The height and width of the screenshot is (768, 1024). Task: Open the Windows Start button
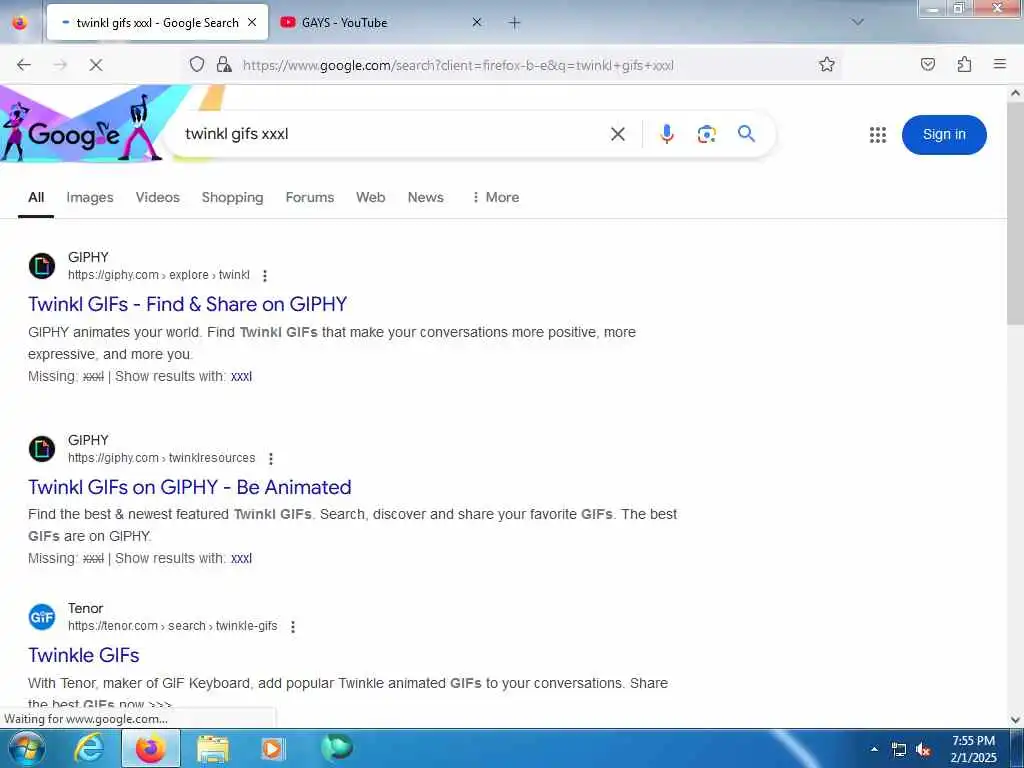(x=26, y=748)
